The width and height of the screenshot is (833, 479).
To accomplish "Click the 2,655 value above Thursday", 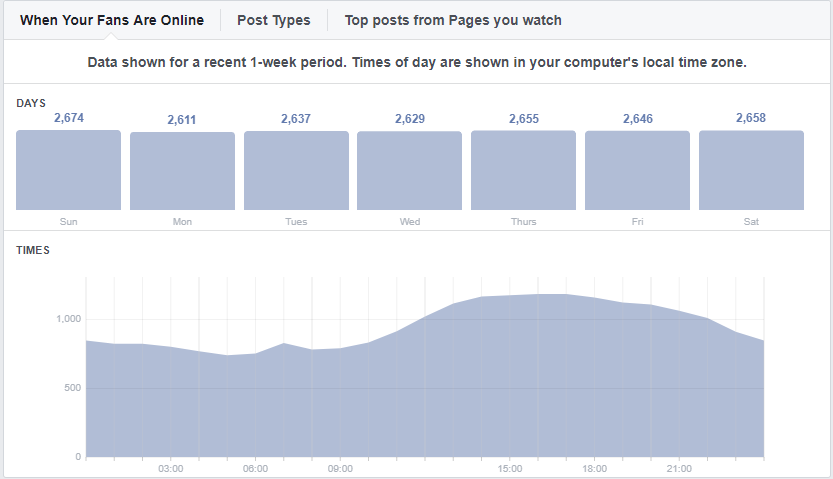I will pyautogui.click(x=524, y=119).
